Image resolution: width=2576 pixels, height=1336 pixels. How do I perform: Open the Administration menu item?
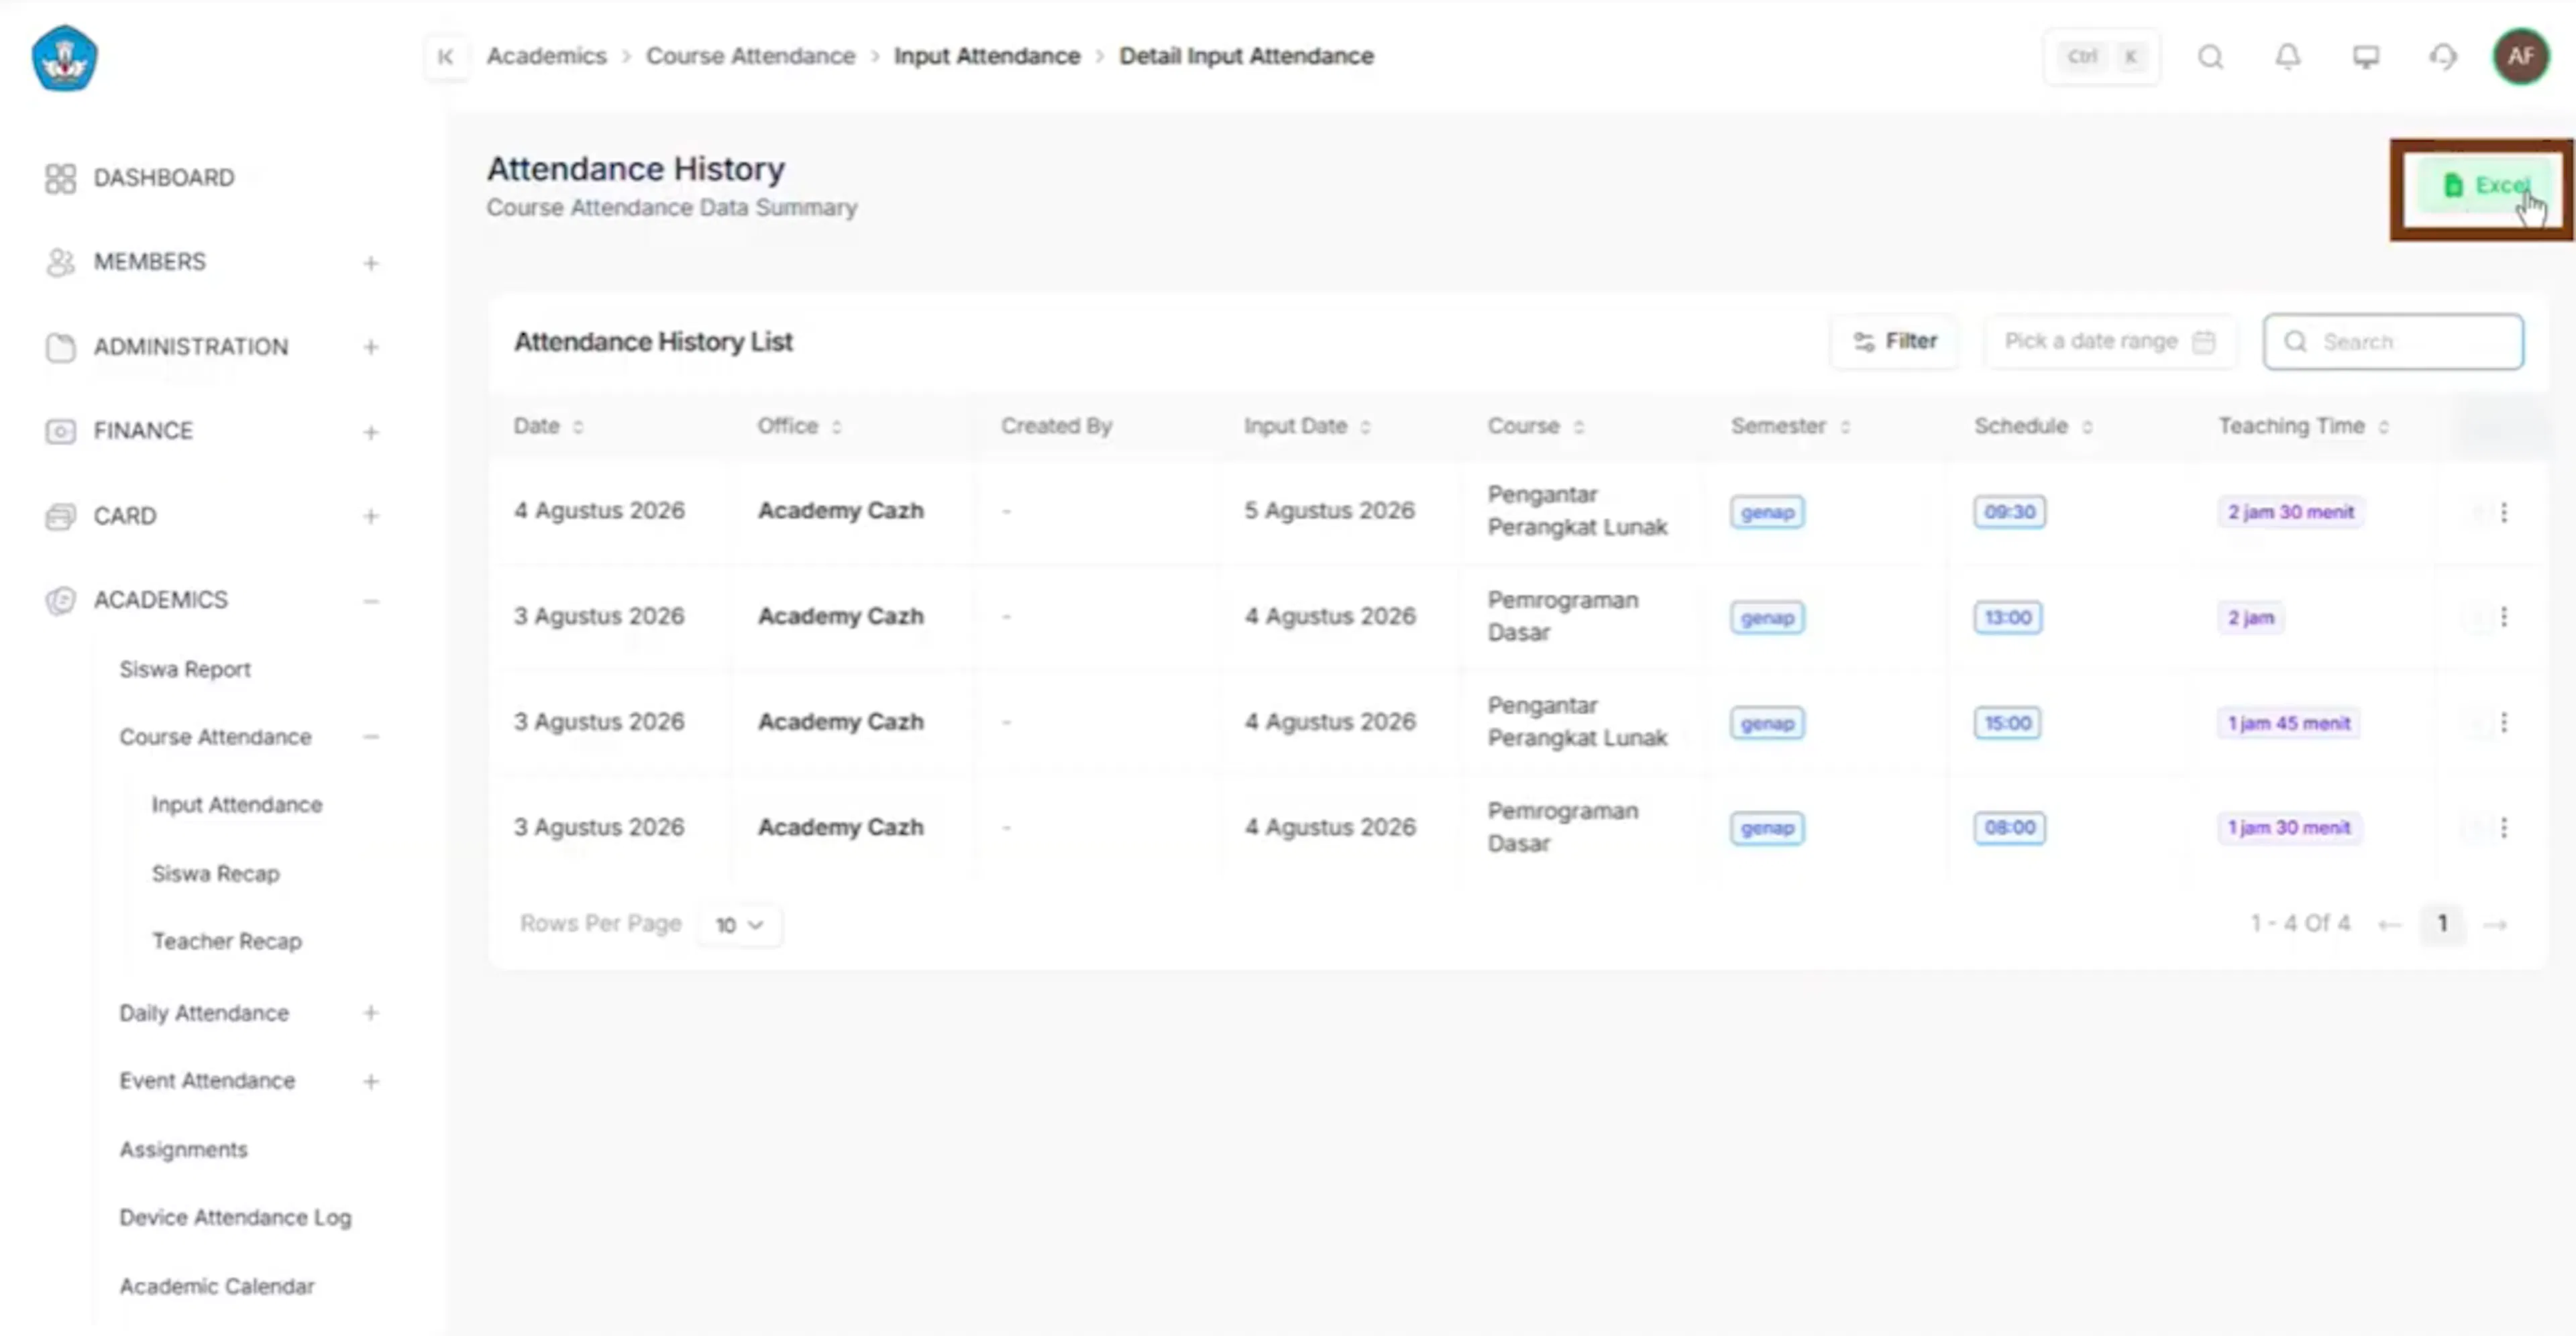tap(191, 347)
